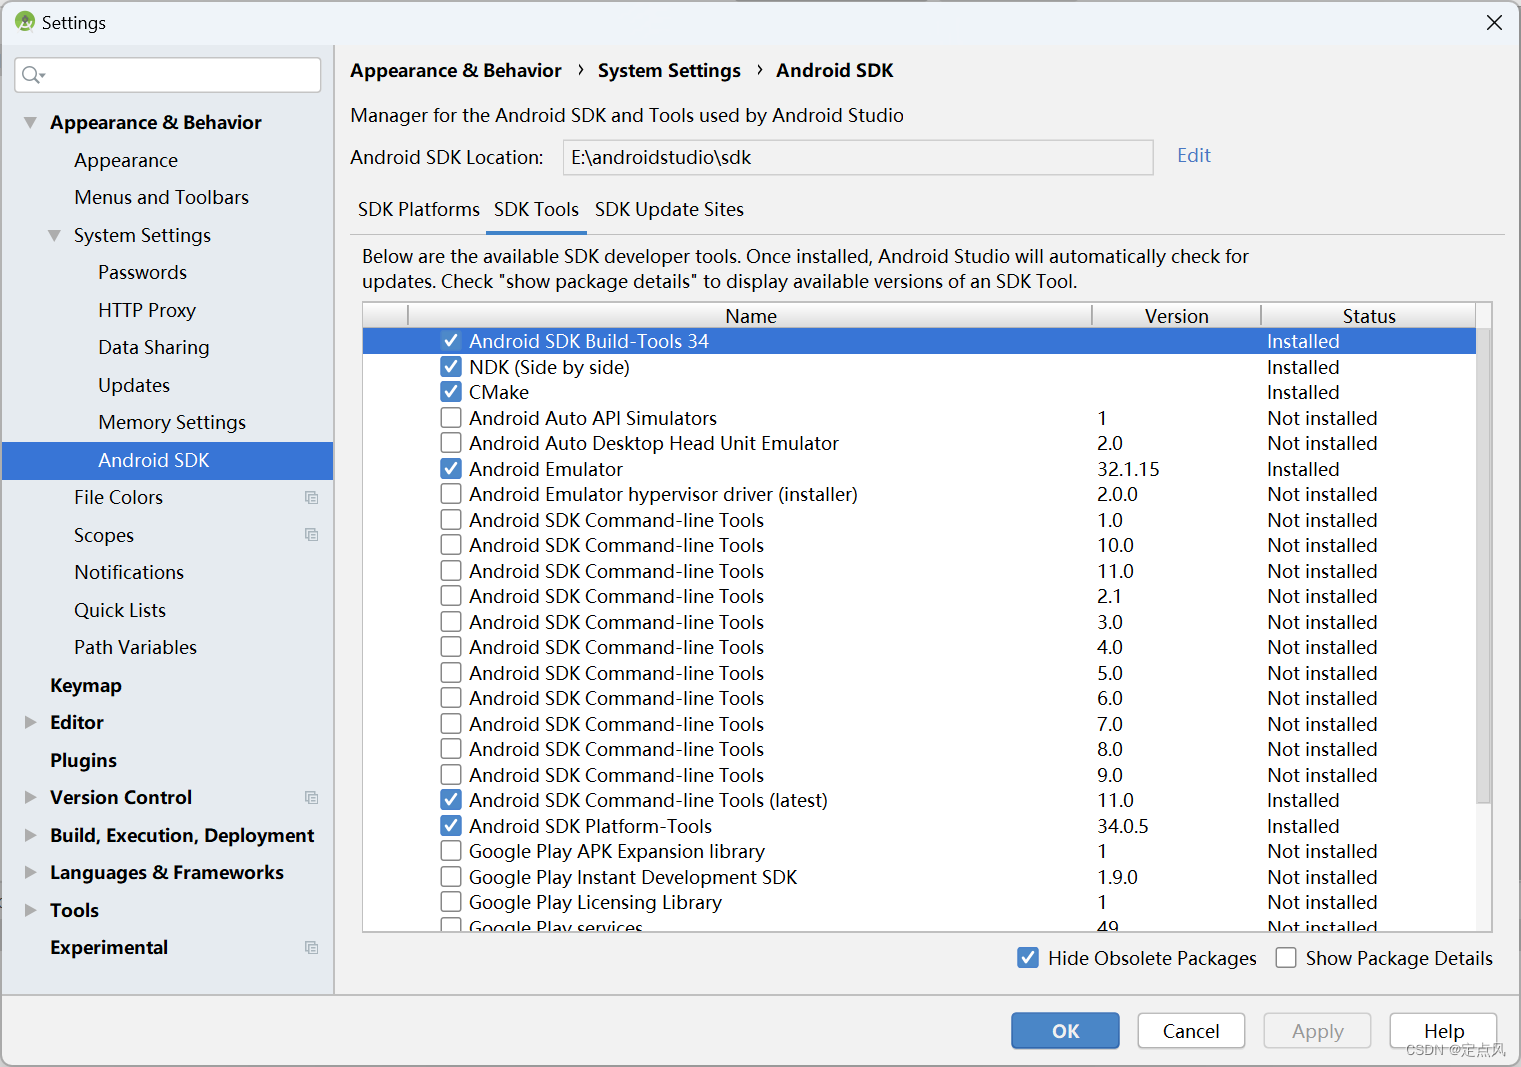Uncheck the CMake checkbox

pyautogui.click(x=451, y=392)
